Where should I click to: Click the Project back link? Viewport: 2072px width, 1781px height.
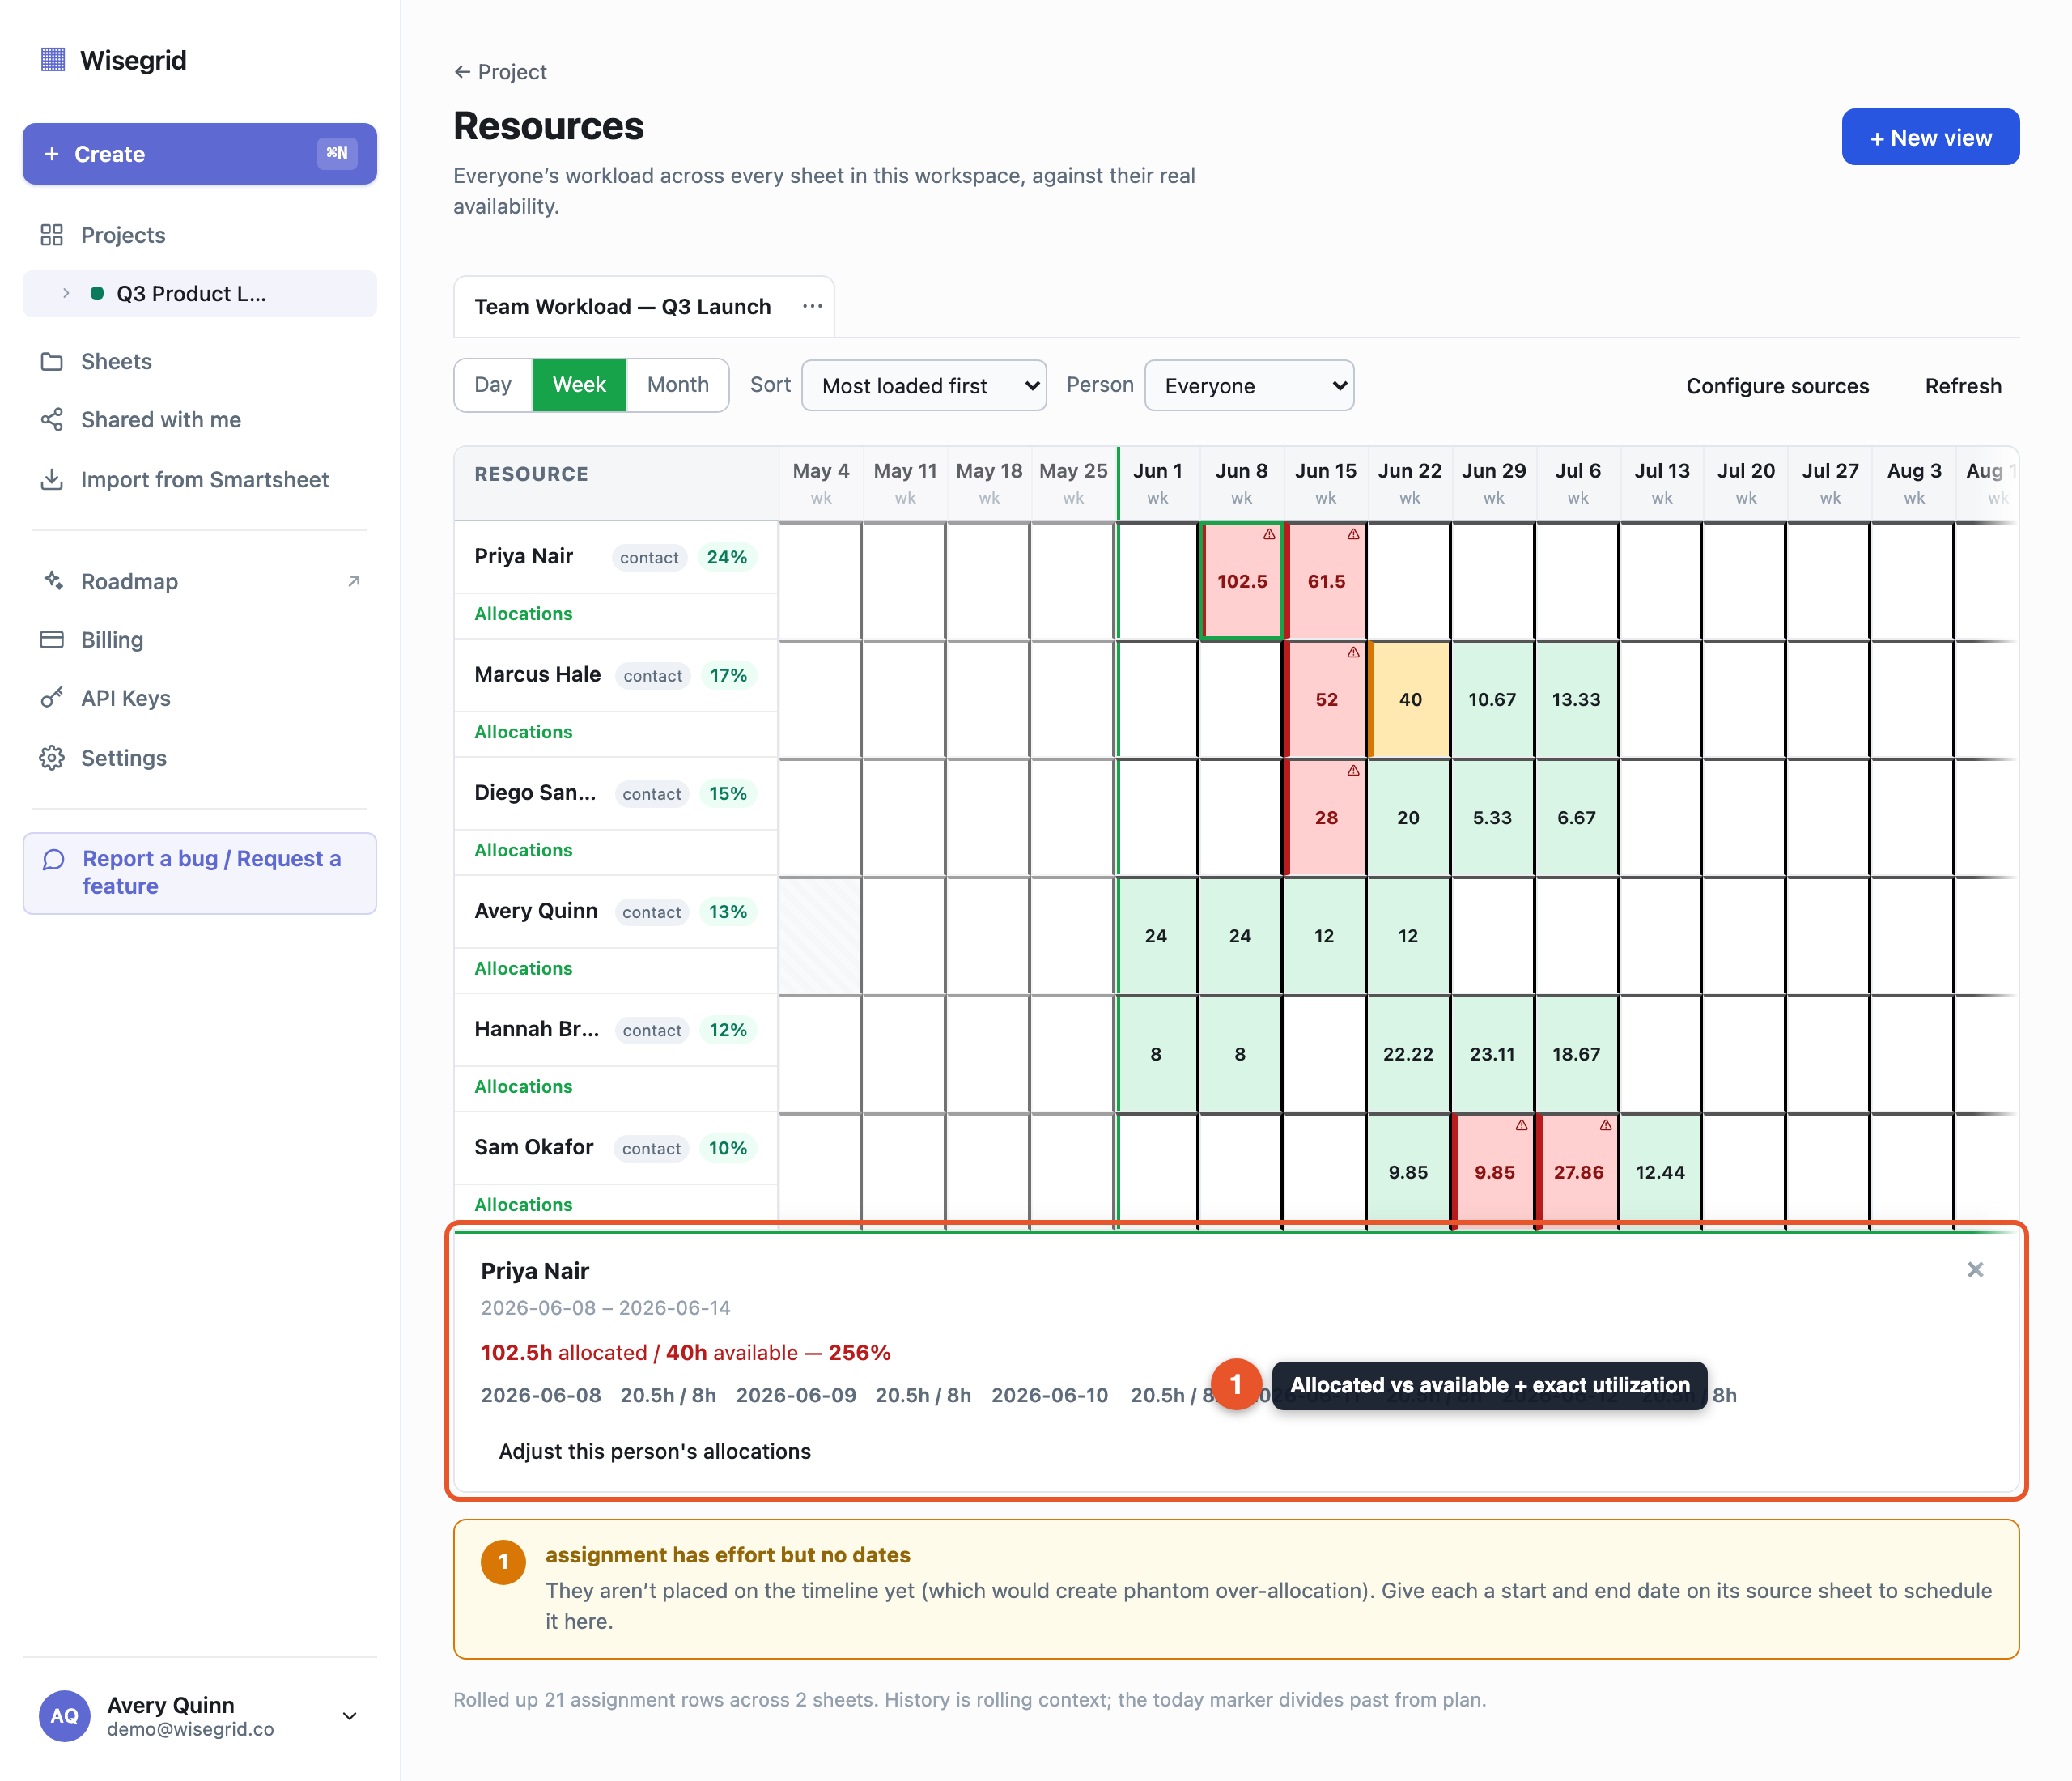500,72
